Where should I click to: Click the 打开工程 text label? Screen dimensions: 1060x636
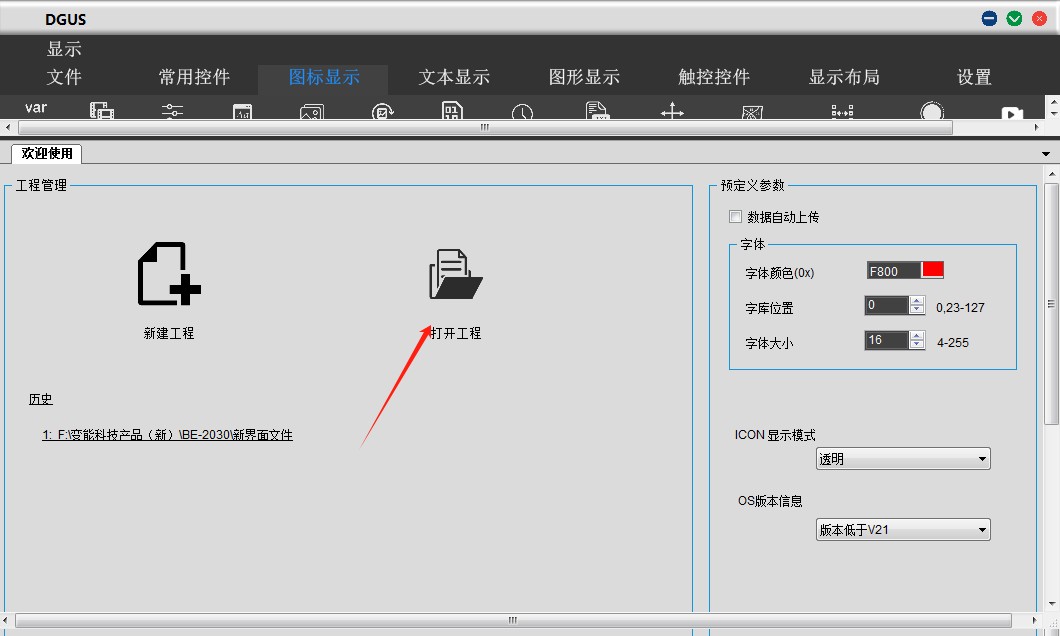click(x=456, y=333)
